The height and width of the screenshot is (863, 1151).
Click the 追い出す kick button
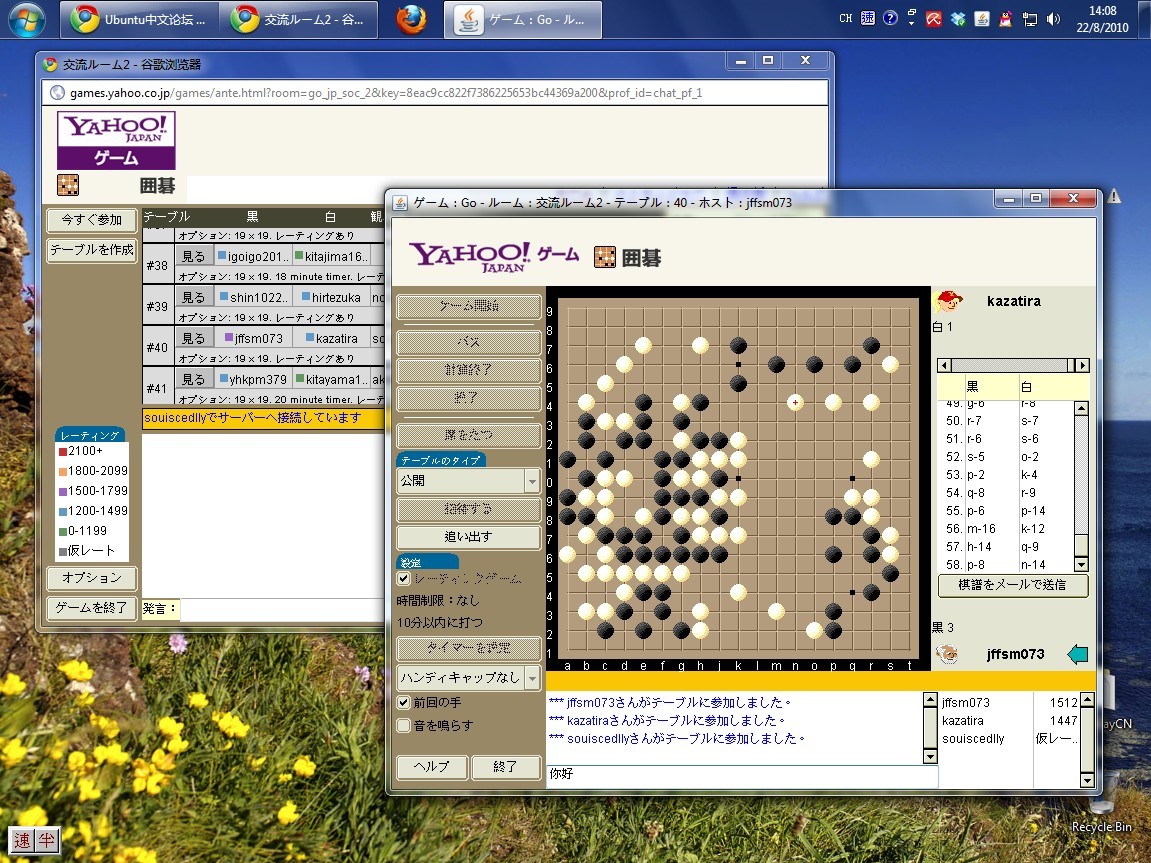pos(469,537)
